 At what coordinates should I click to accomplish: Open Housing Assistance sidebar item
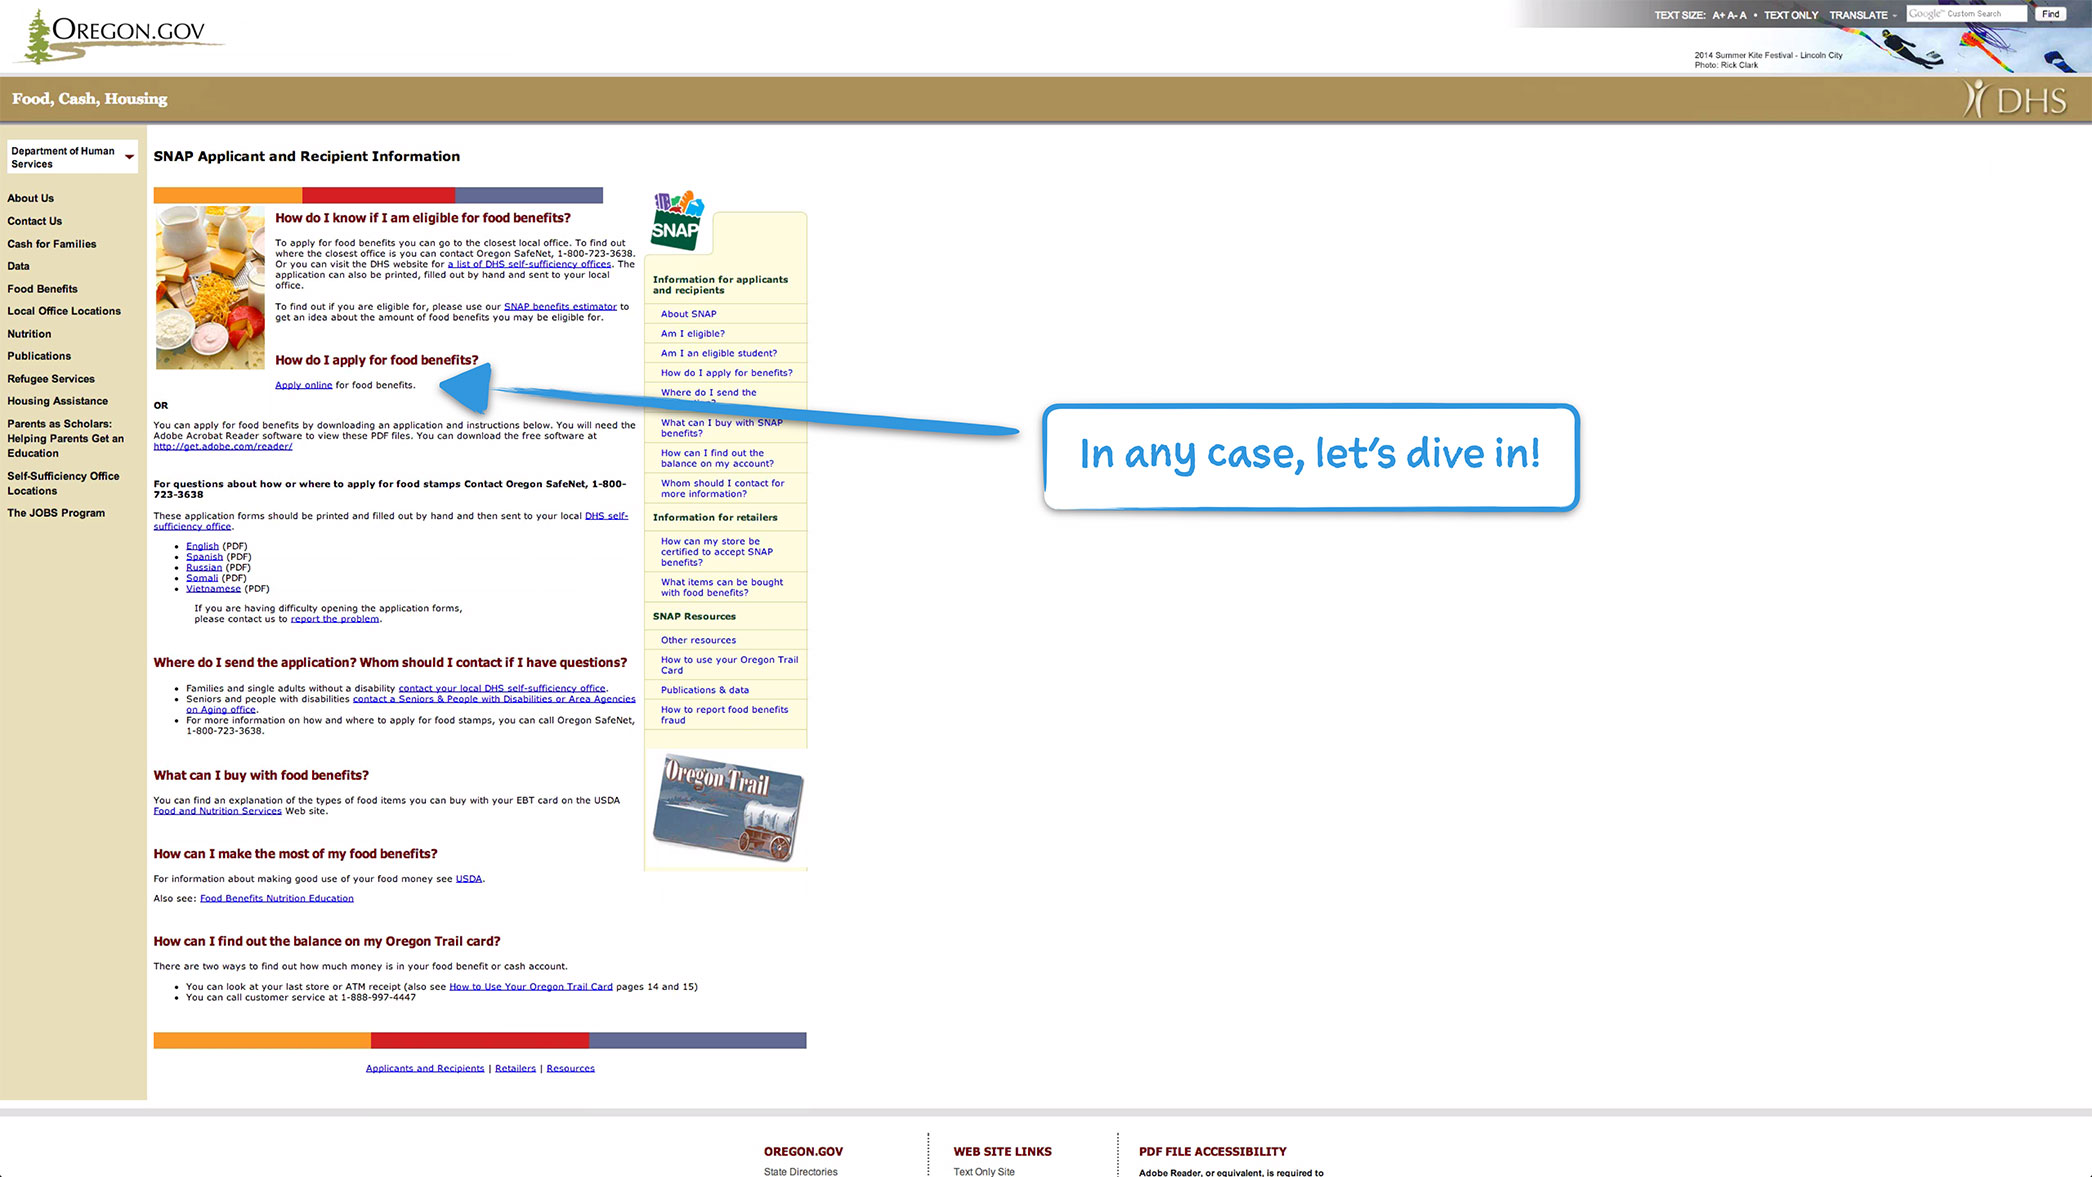tap(58, 401)
